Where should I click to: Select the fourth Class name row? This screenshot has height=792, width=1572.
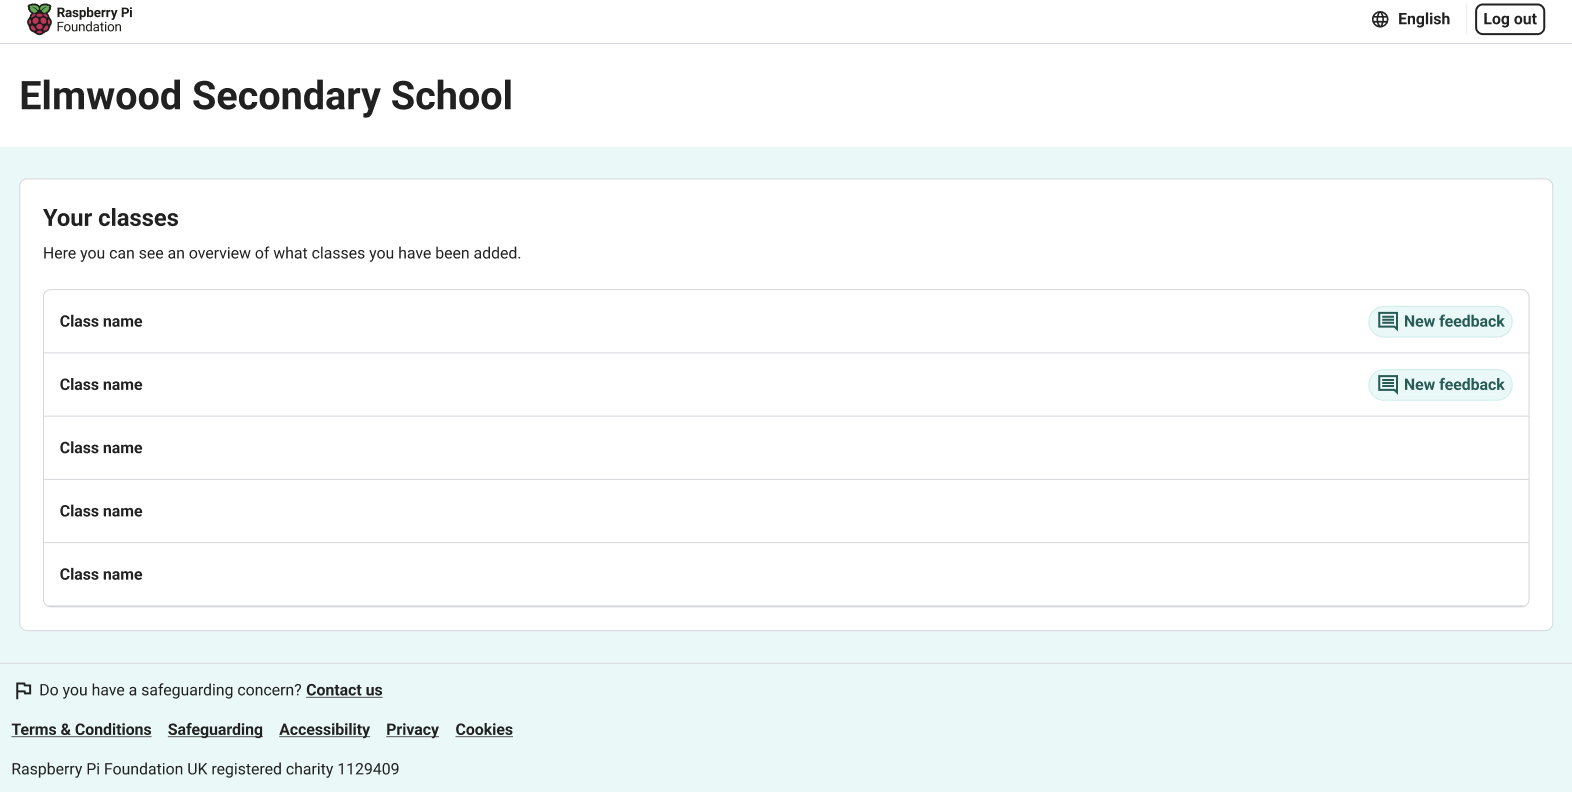(101, 511)
